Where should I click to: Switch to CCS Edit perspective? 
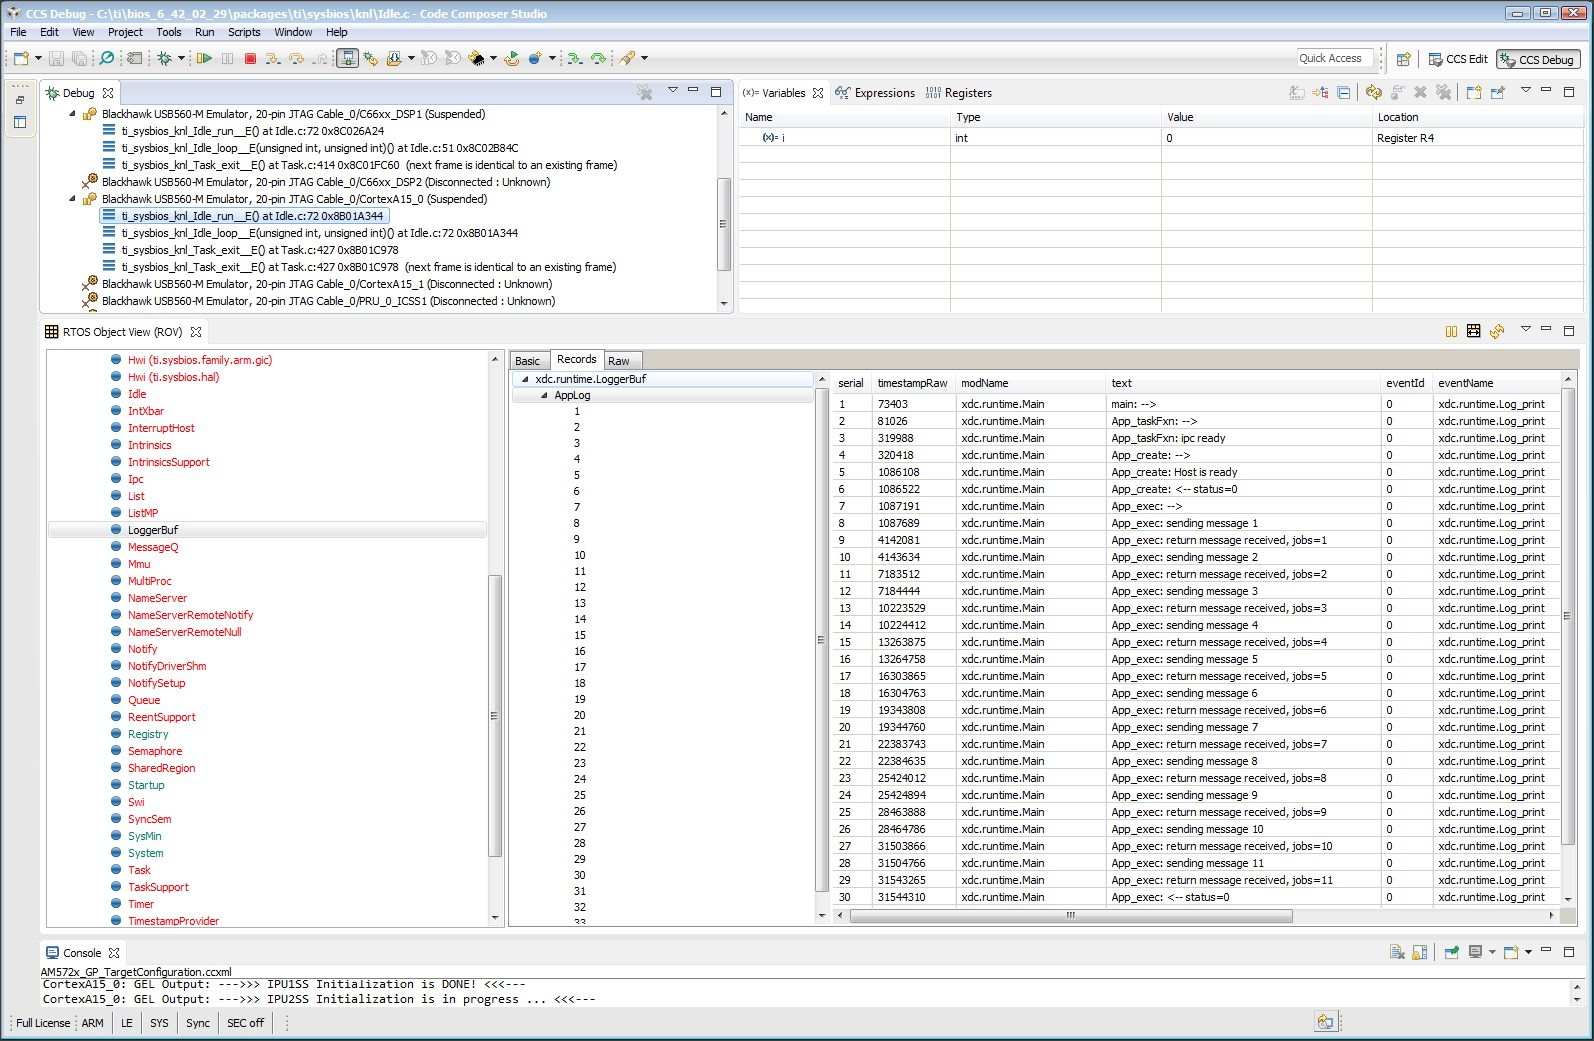(x=1458, y=60)
